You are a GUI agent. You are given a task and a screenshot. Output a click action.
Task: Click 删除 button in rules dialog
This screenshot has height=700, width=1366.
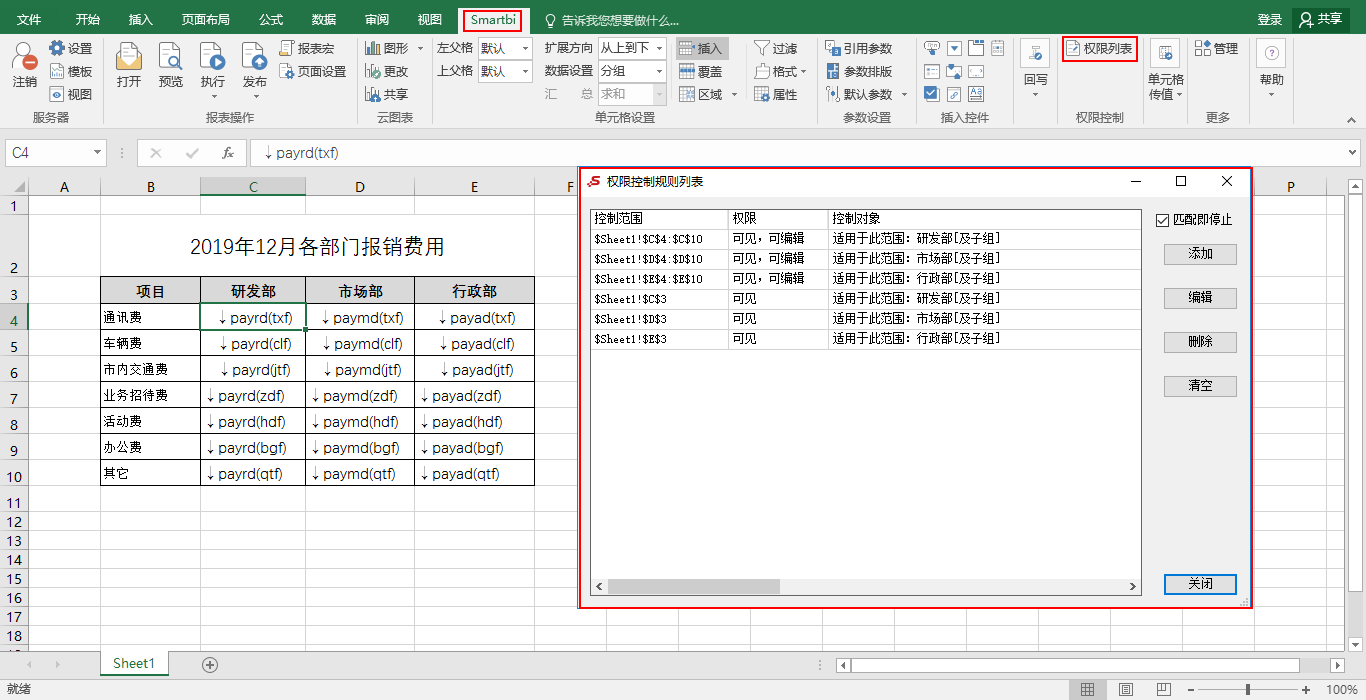click(x=1200, y=342)
